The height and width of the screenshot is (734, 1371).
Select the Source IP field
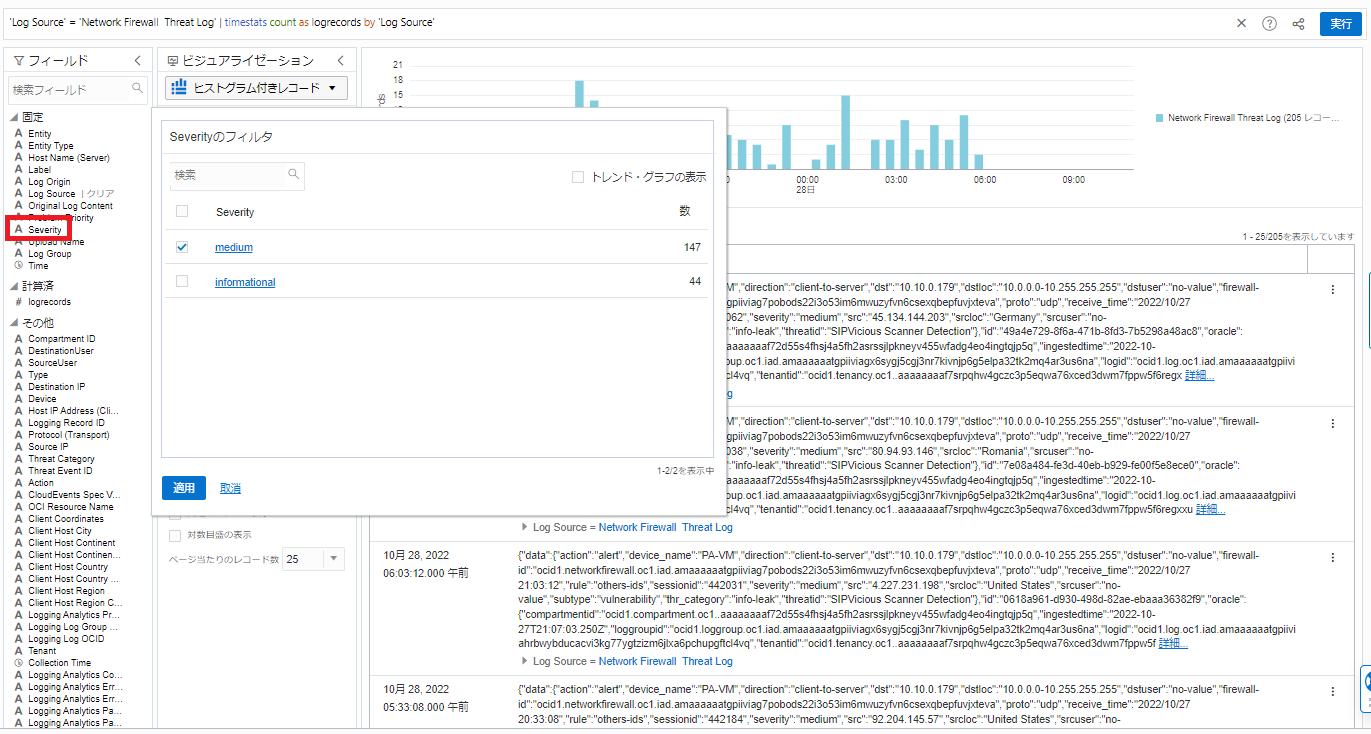pos(48,447)
